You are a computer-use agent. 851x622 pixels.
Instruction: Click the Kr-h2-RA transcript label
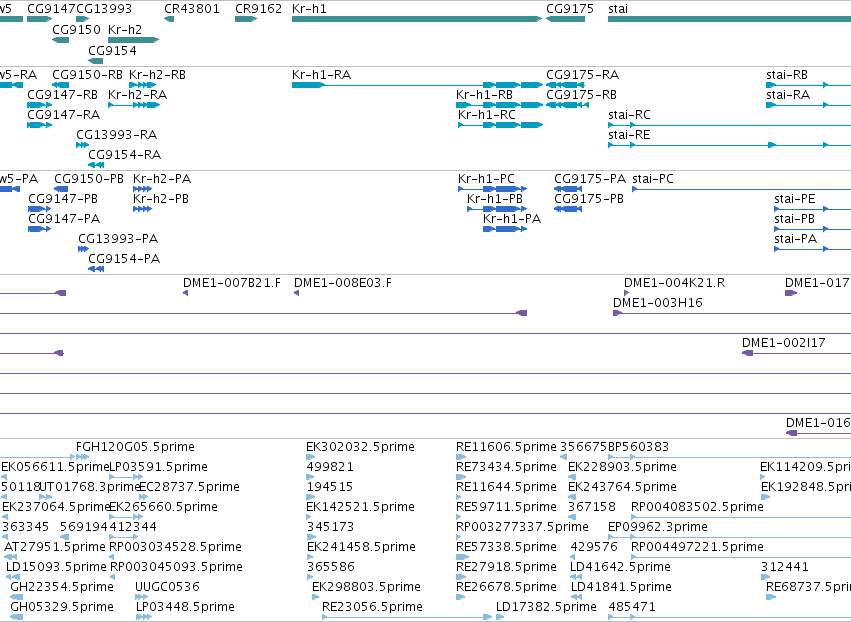pyautogui.click(x=137, y=94)
